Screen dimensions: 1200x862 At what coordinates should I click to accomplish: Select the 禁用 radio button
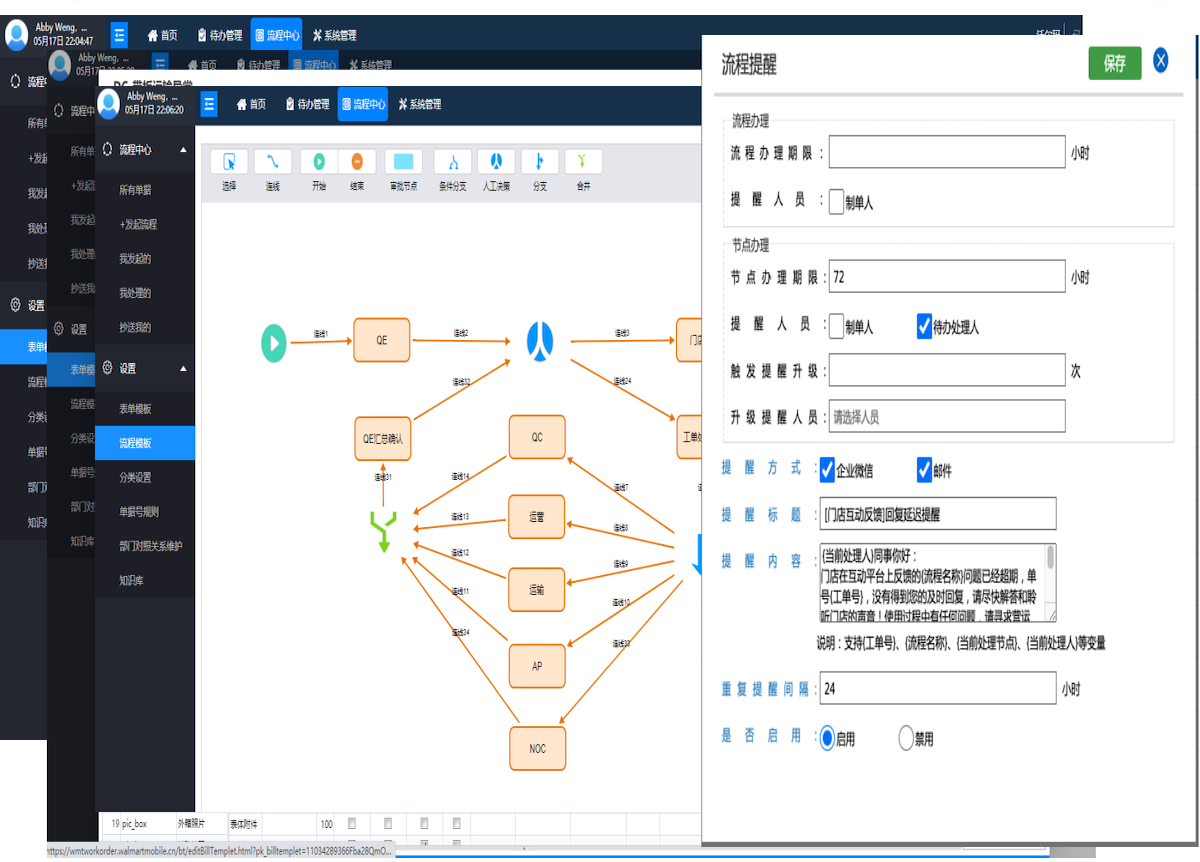click(907, 739)
